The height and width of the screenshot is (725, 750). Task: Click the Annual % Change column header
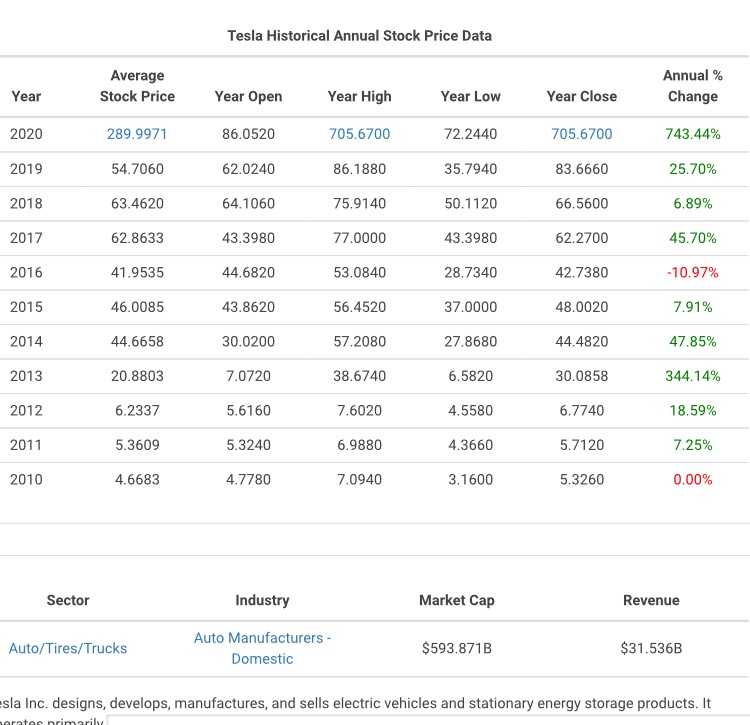click(x=693, y=86)
